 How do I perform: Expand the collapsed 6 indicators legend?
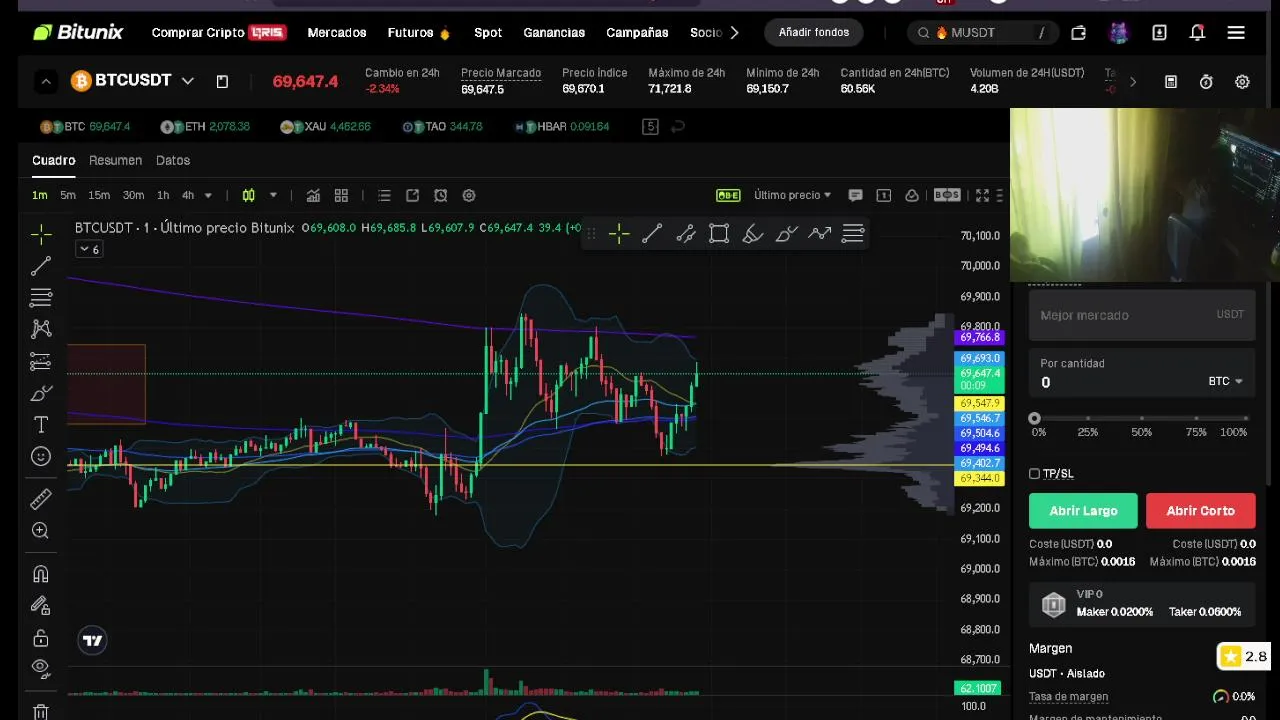89,249
